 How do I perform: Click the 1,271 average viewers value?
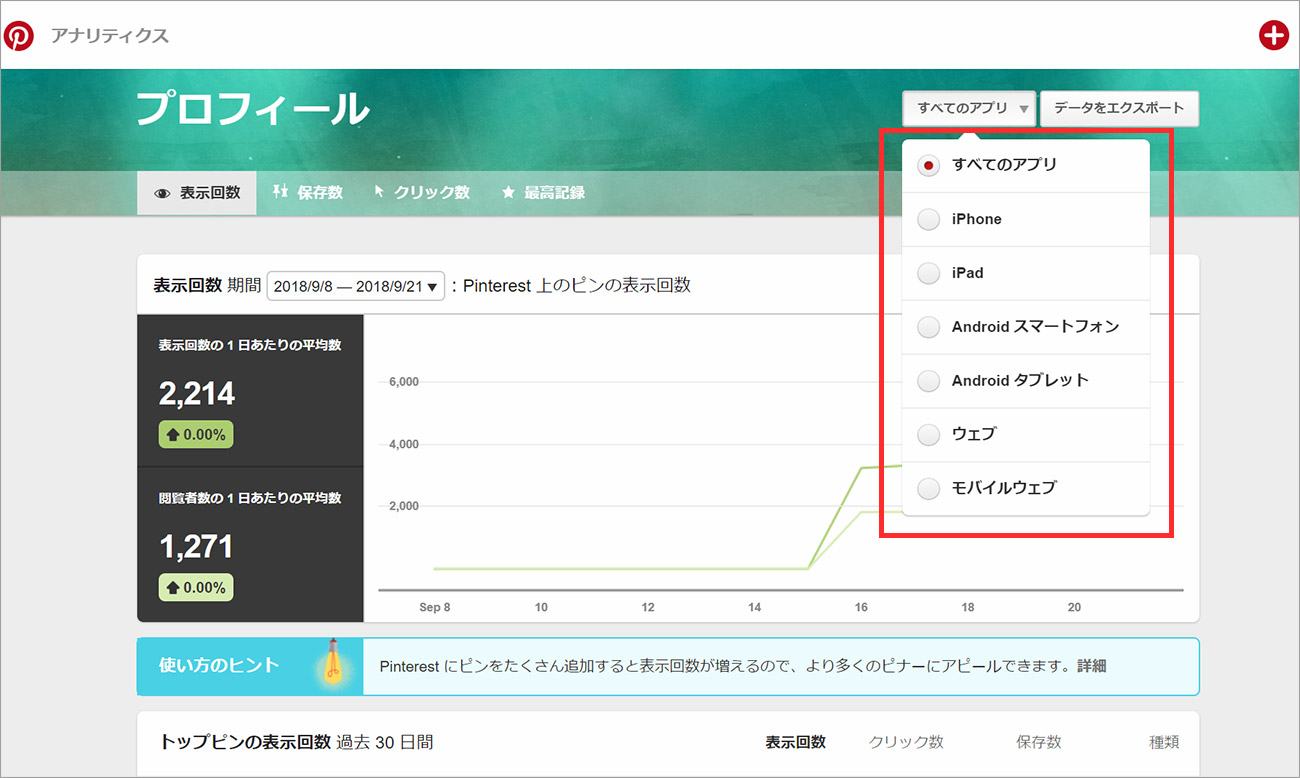[196, 547]
